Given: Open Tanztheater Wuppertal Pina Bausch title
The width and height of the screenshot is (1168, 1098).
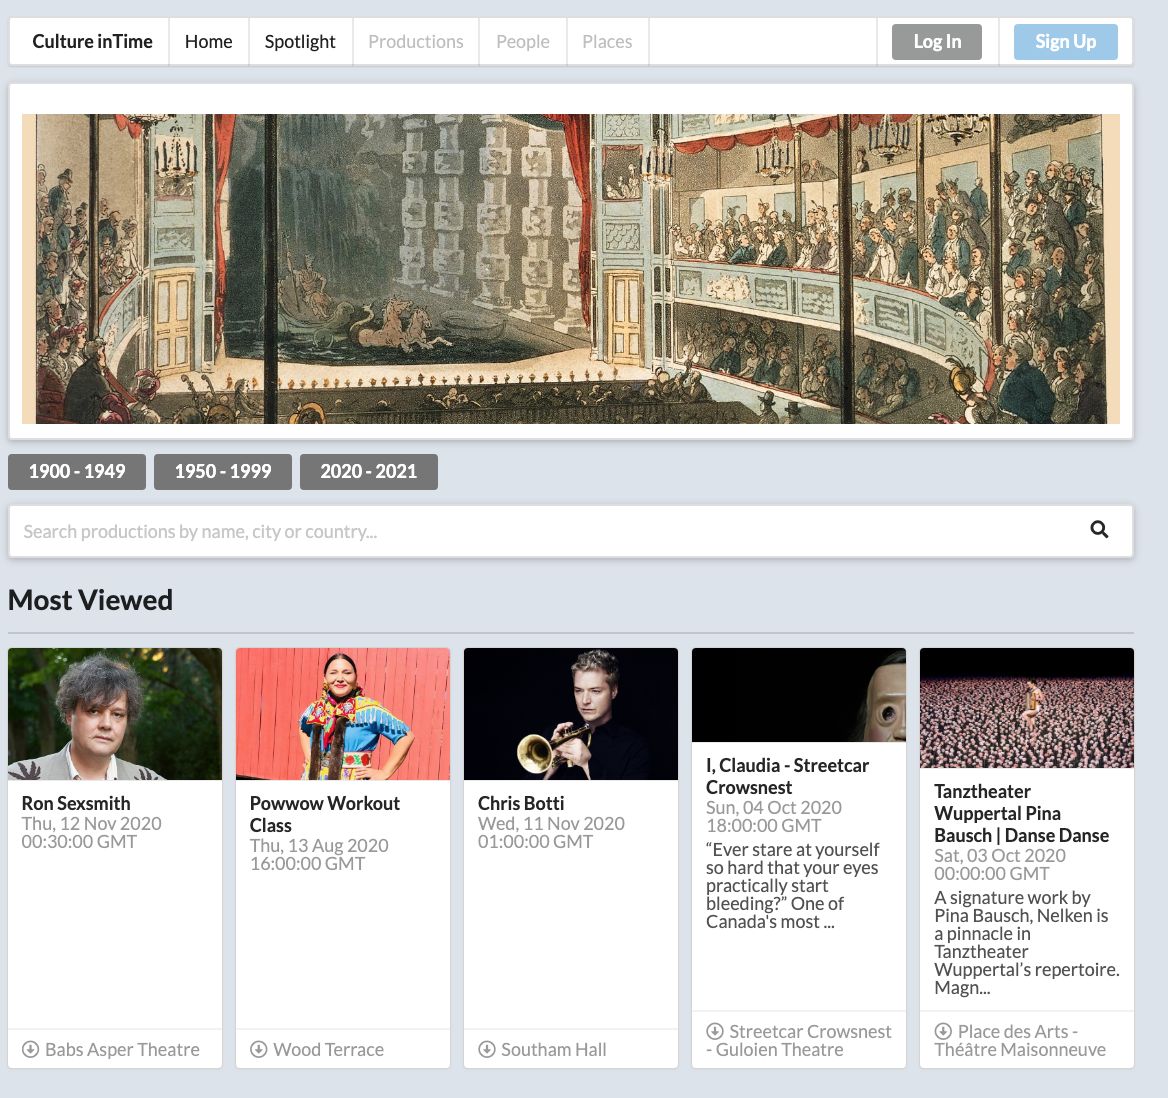Looking at the screenshot, I should coord(1021,813).
